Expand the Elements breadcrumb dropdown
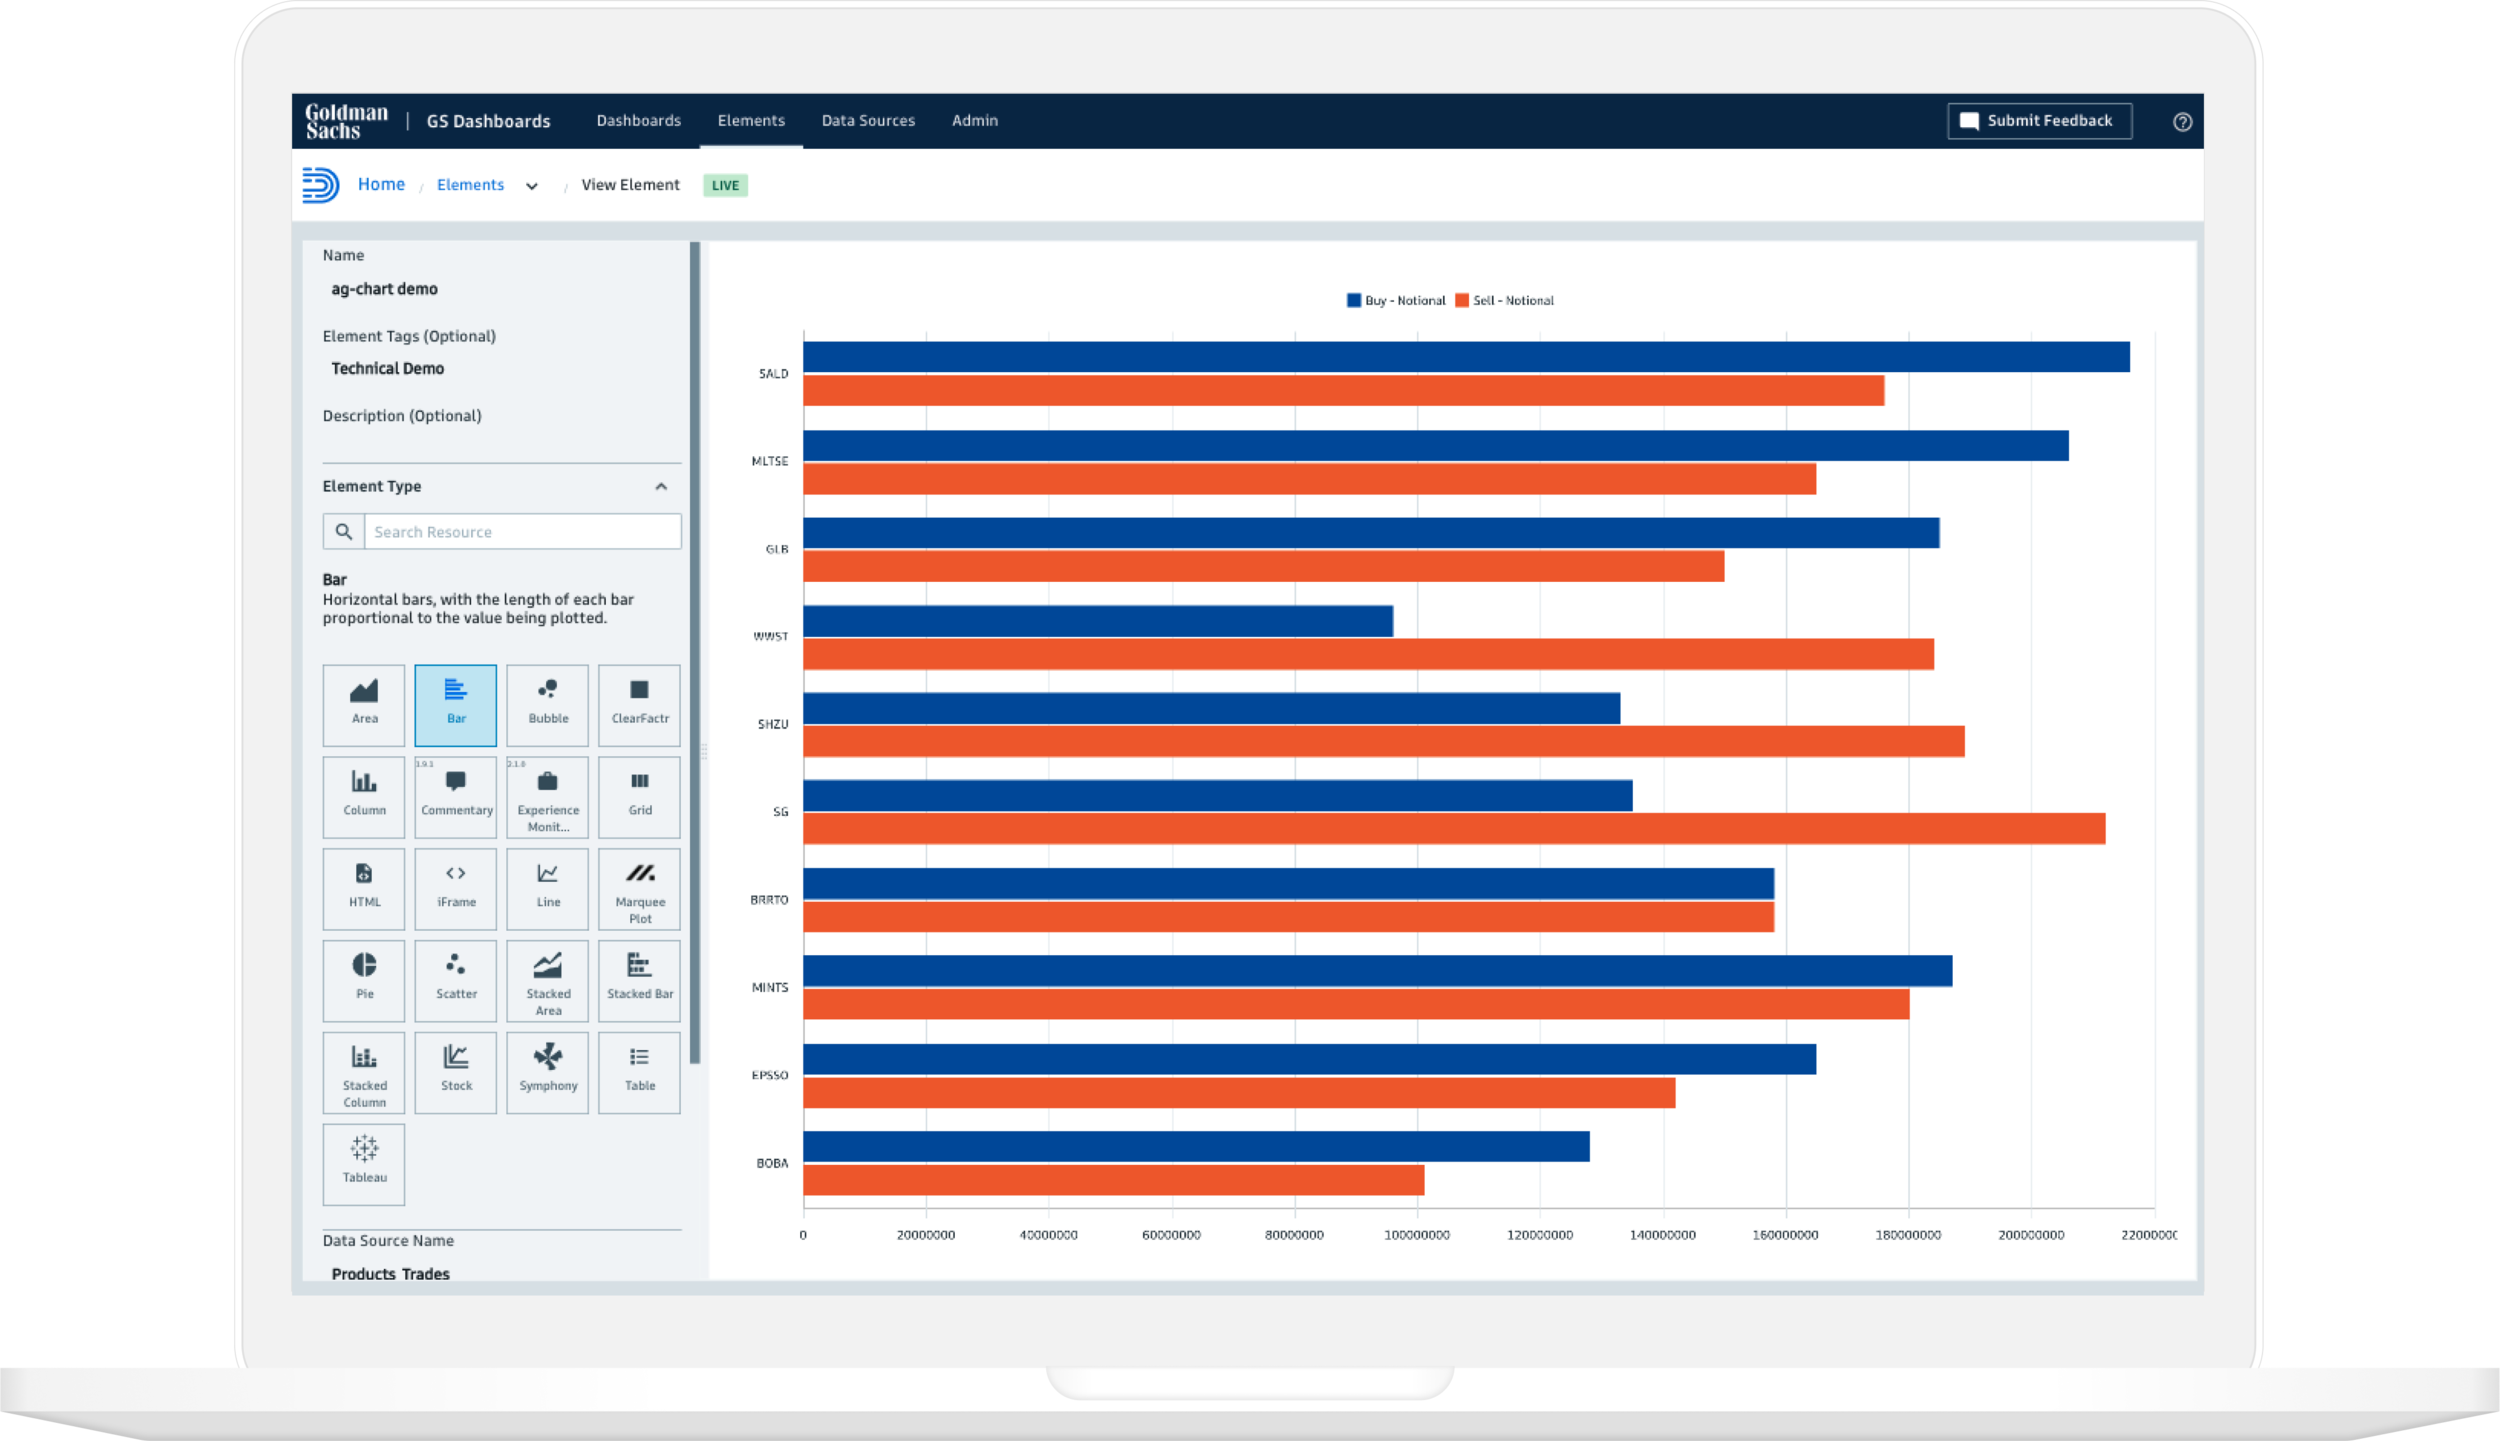 532,185
